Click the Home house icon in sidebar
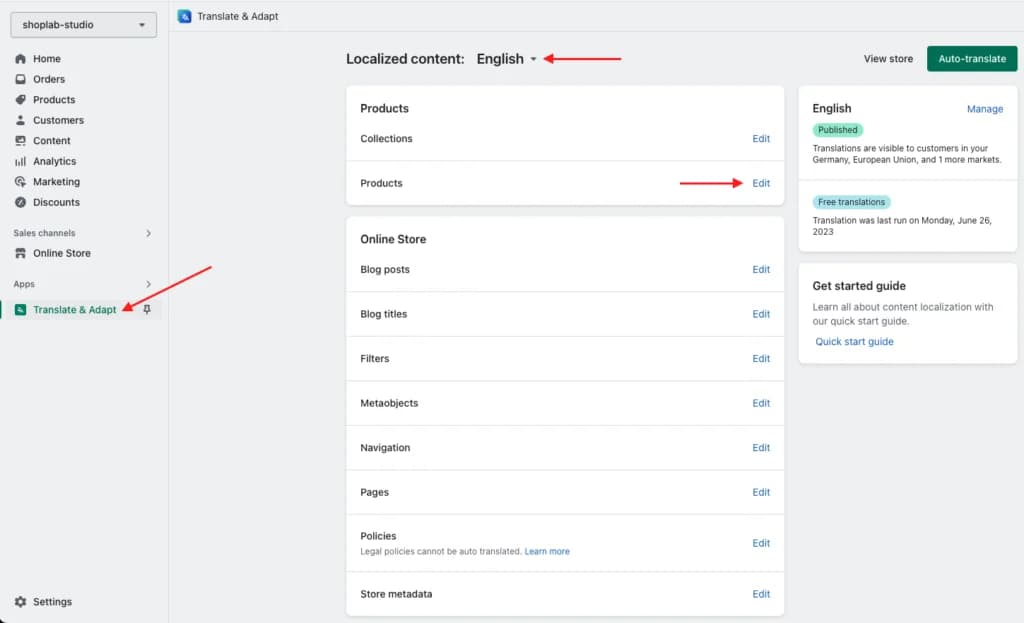 click(20, 59)
